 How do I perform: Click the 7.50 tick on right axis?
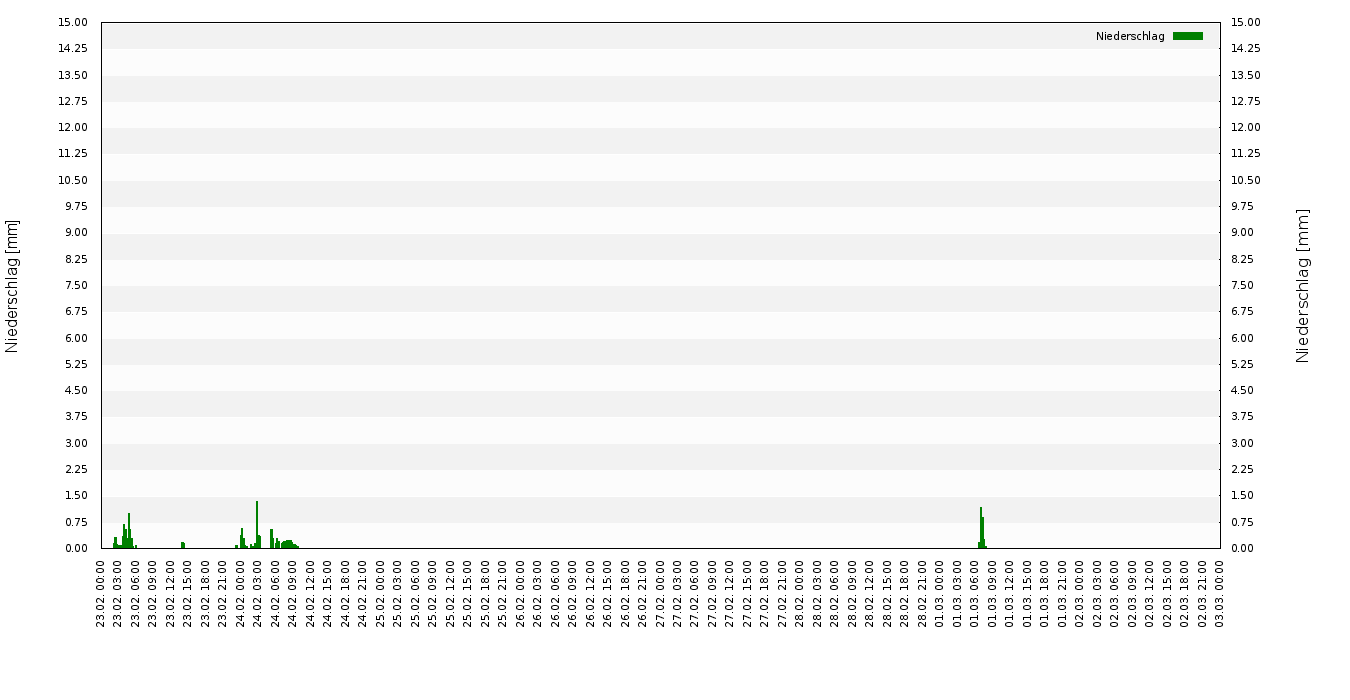pyautogui.click(x=1246, y=285)
